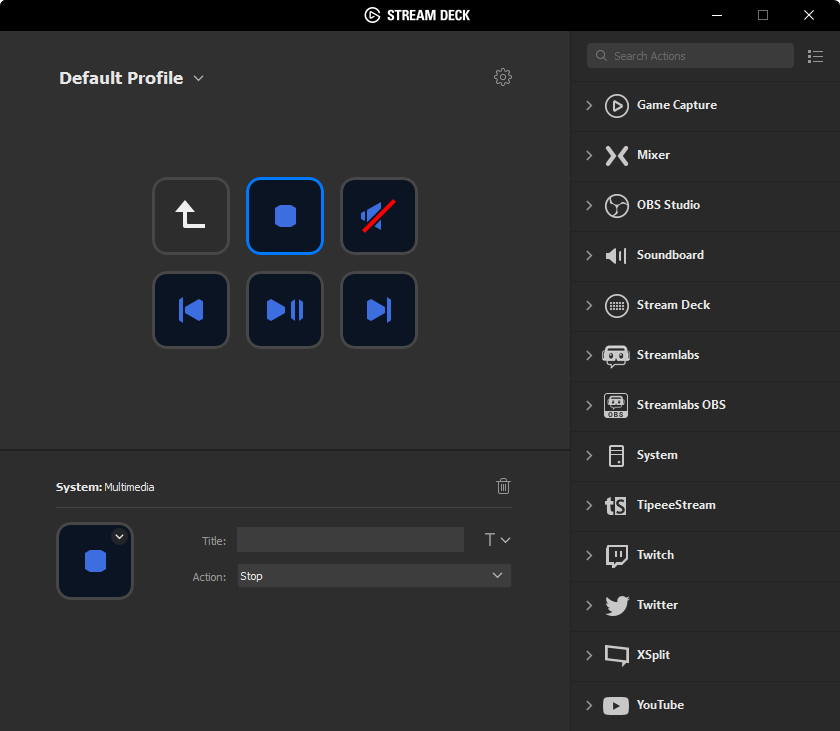The height and width of the screenshot is (731, 840).
Task: Click the back-to-parent folder arrow key
Action: [190, 216]
